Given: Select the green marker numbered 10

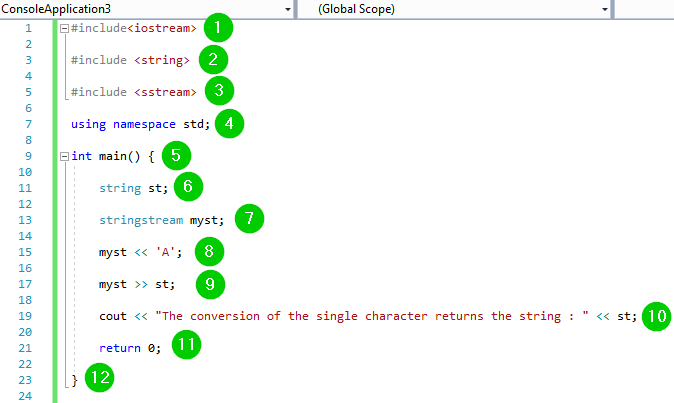Looking at the screenshot, I should pos(656,316).
